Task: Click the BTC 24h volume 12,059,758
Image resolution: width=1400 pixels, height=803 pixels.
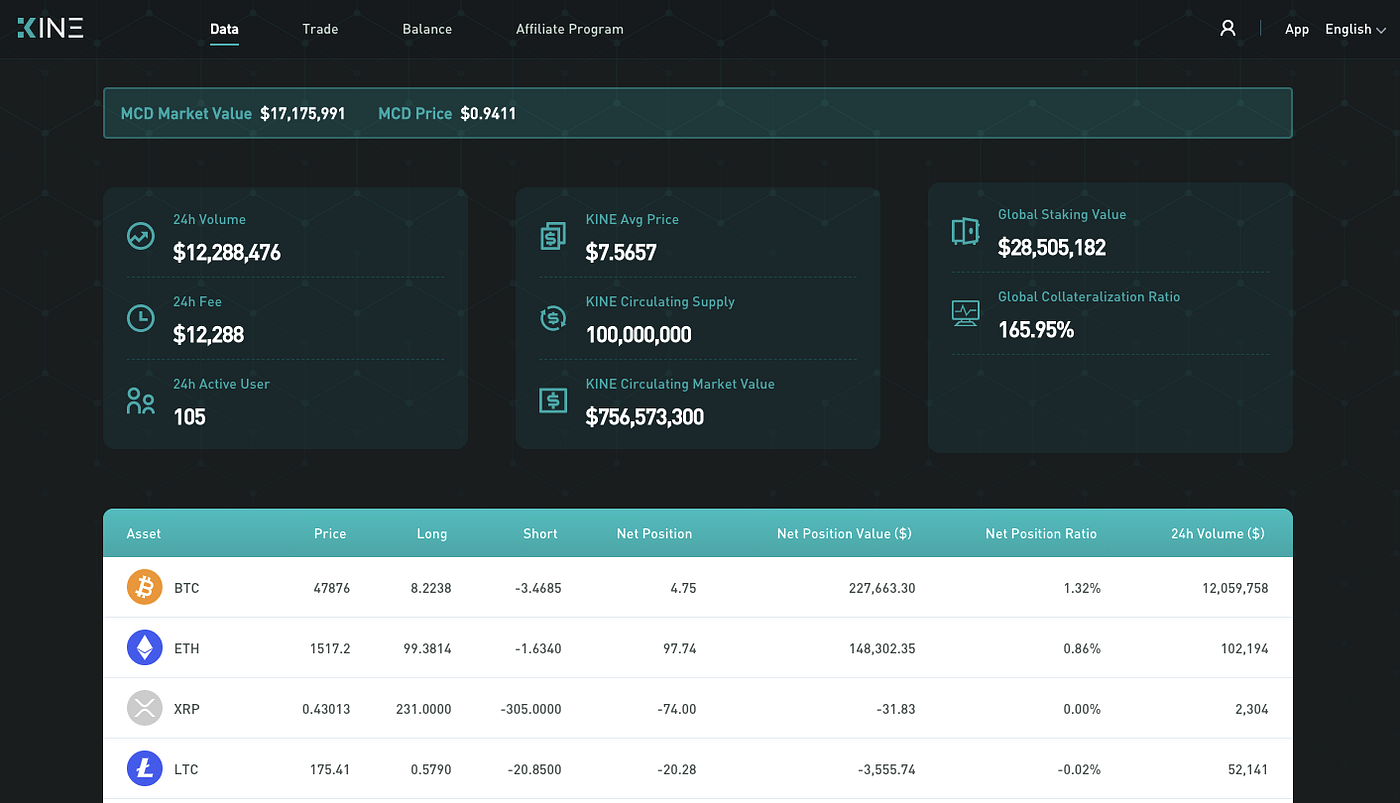Action: tap(1235, 588)
